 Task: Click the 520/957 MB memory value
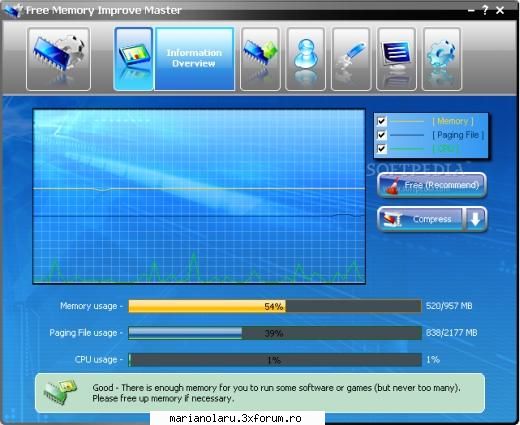(449, 306)
